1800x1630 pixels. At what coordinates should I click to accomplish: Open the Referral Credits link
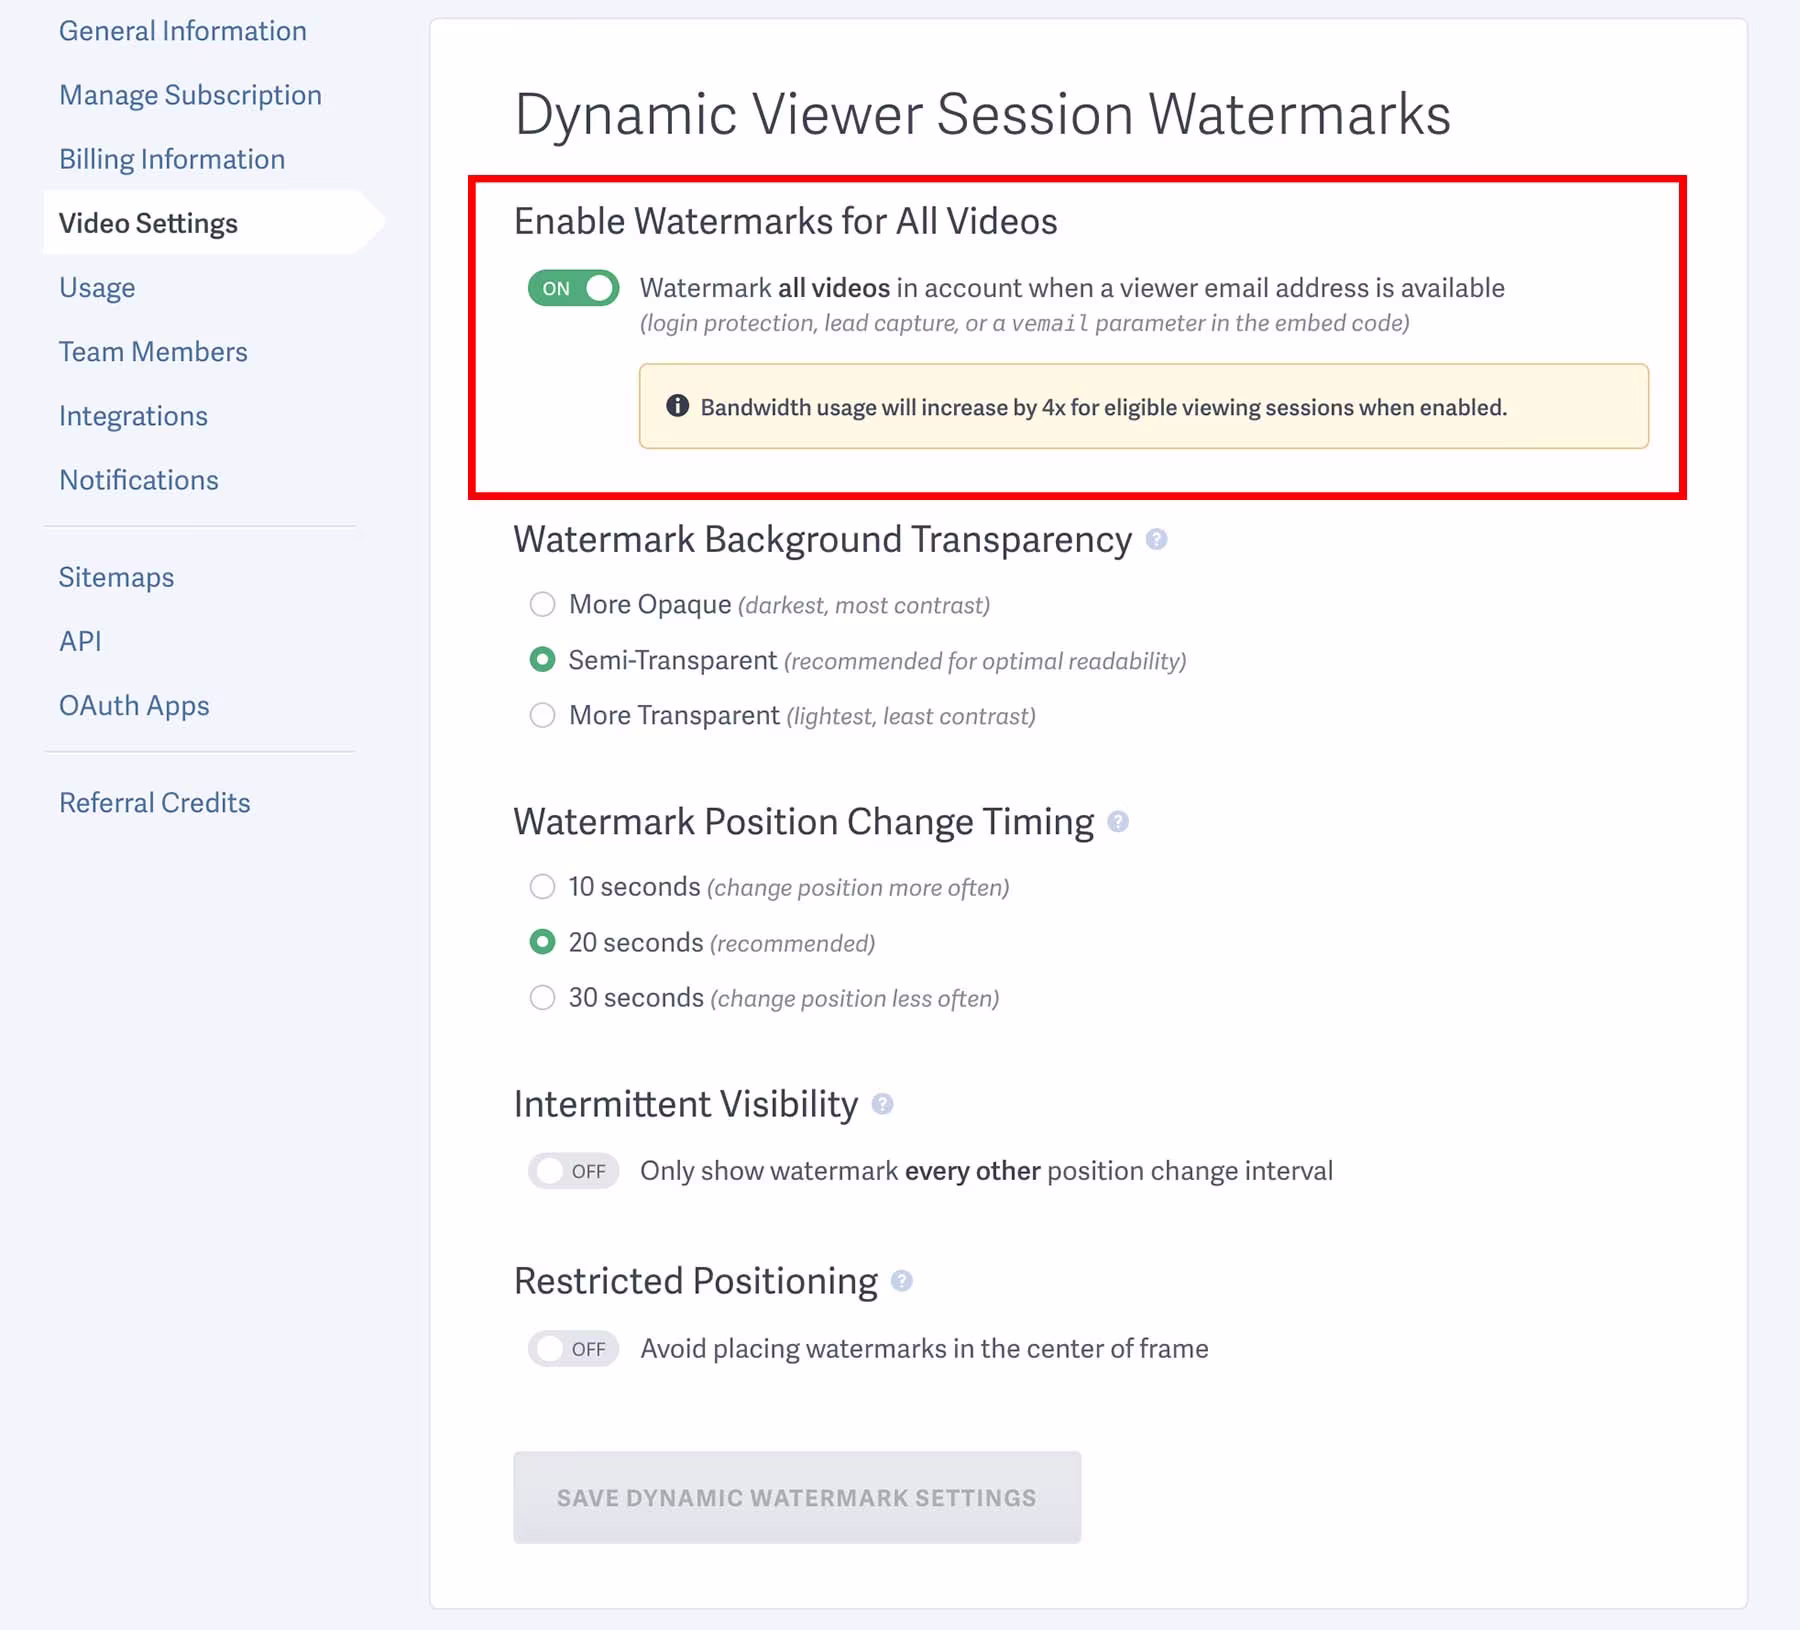tap(154, 803)
